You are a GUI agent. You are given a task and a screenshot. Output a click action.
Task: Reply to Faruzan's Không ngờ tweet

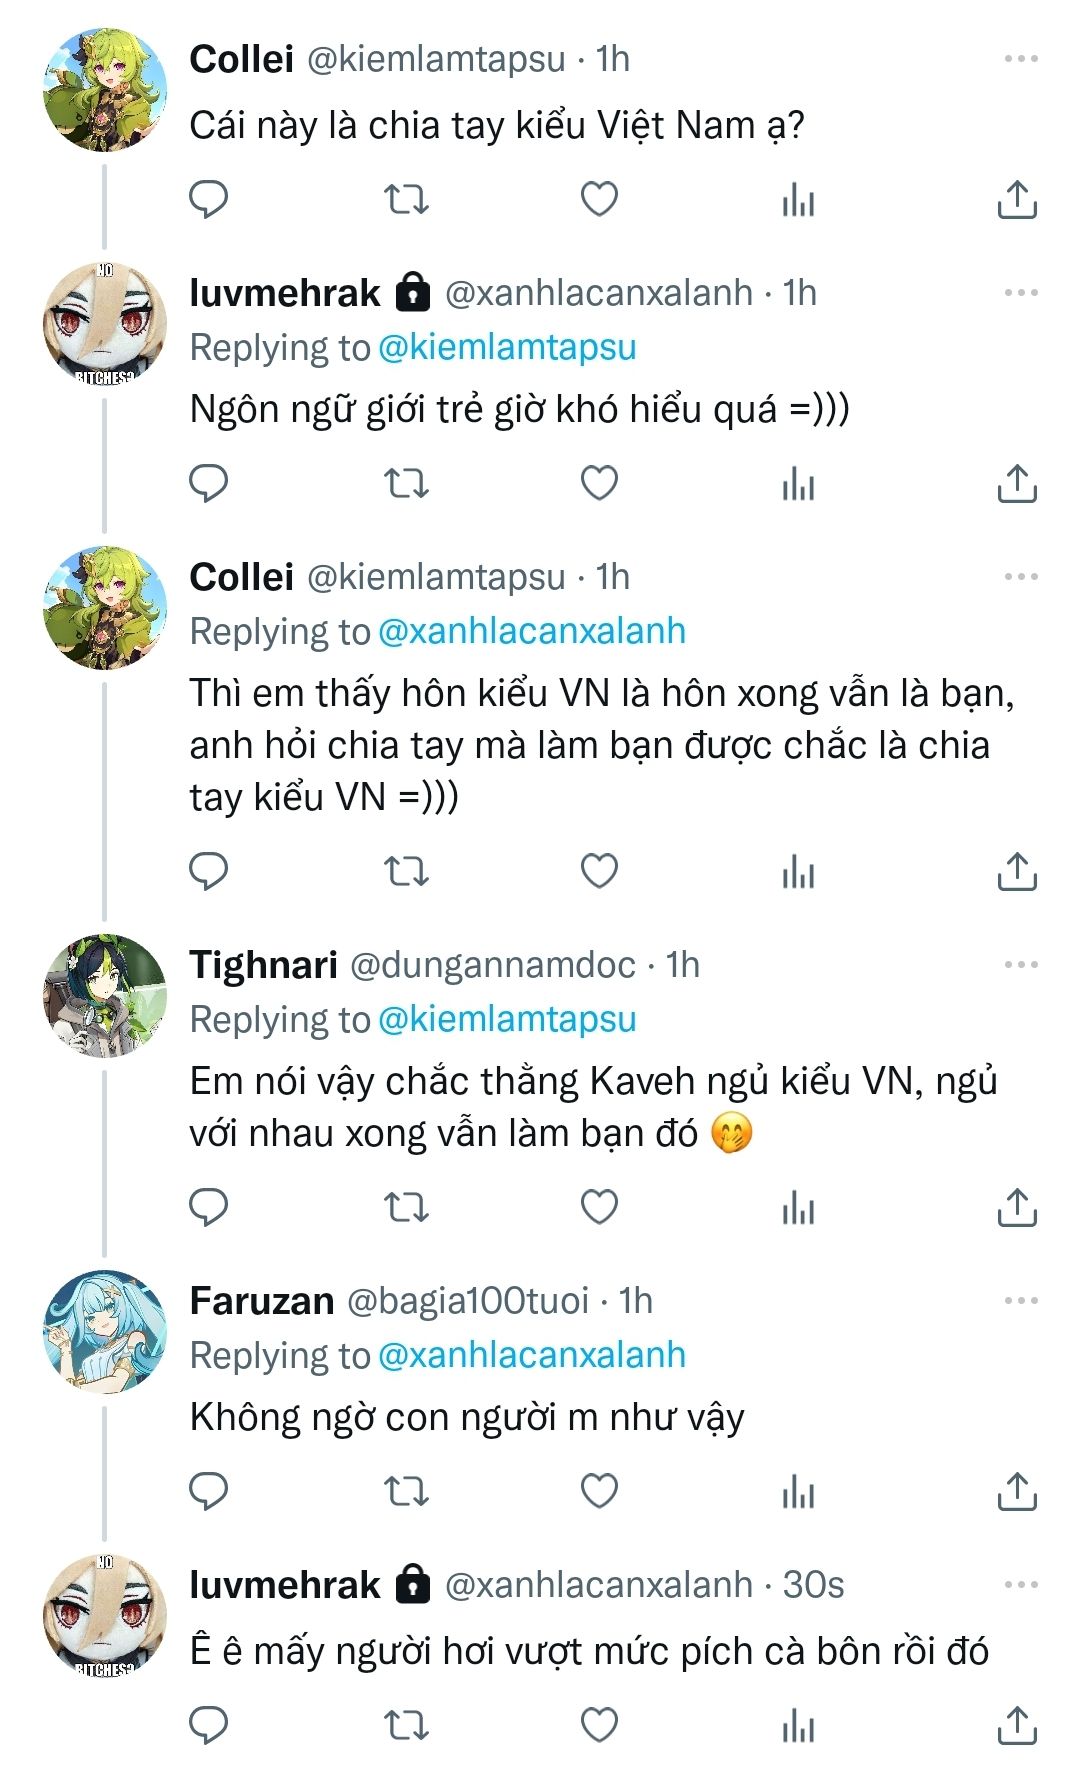(209, 1492)
